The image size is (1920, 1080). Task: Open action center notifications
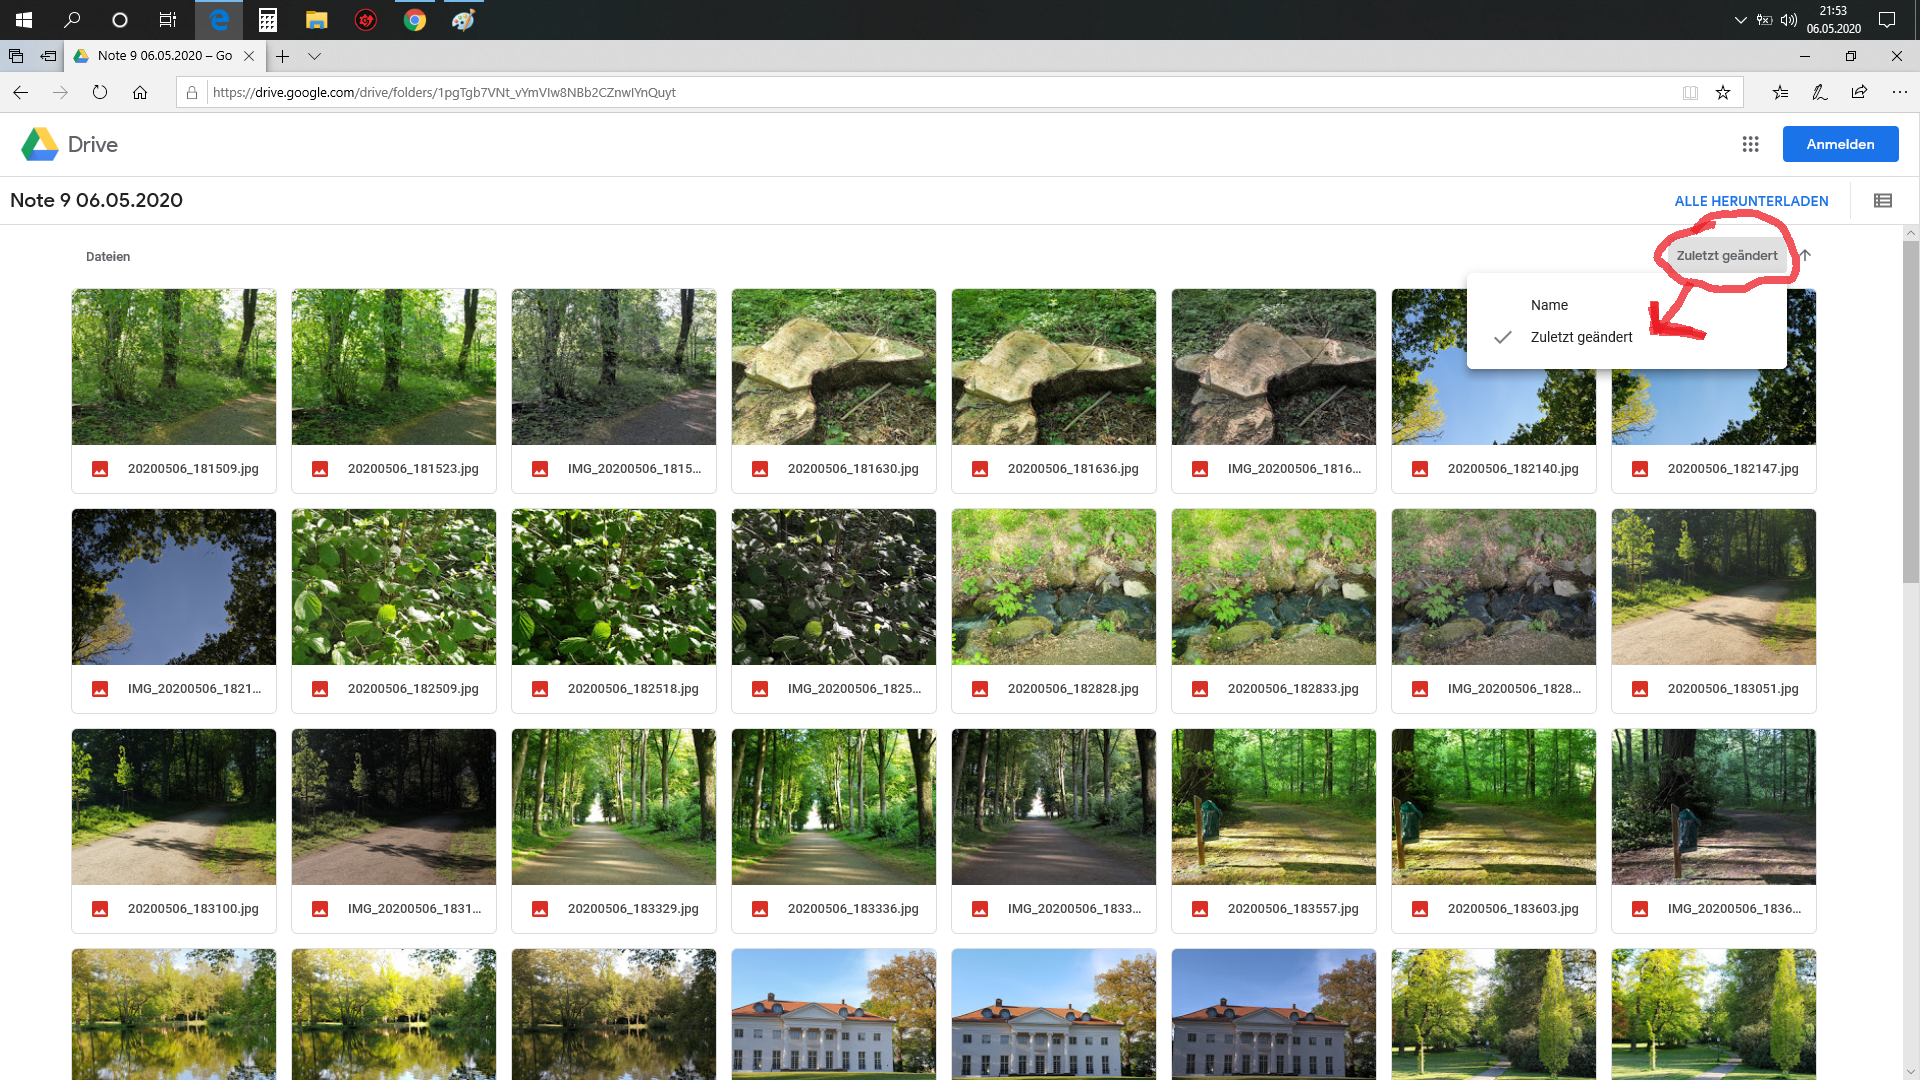pos(1887,20)
